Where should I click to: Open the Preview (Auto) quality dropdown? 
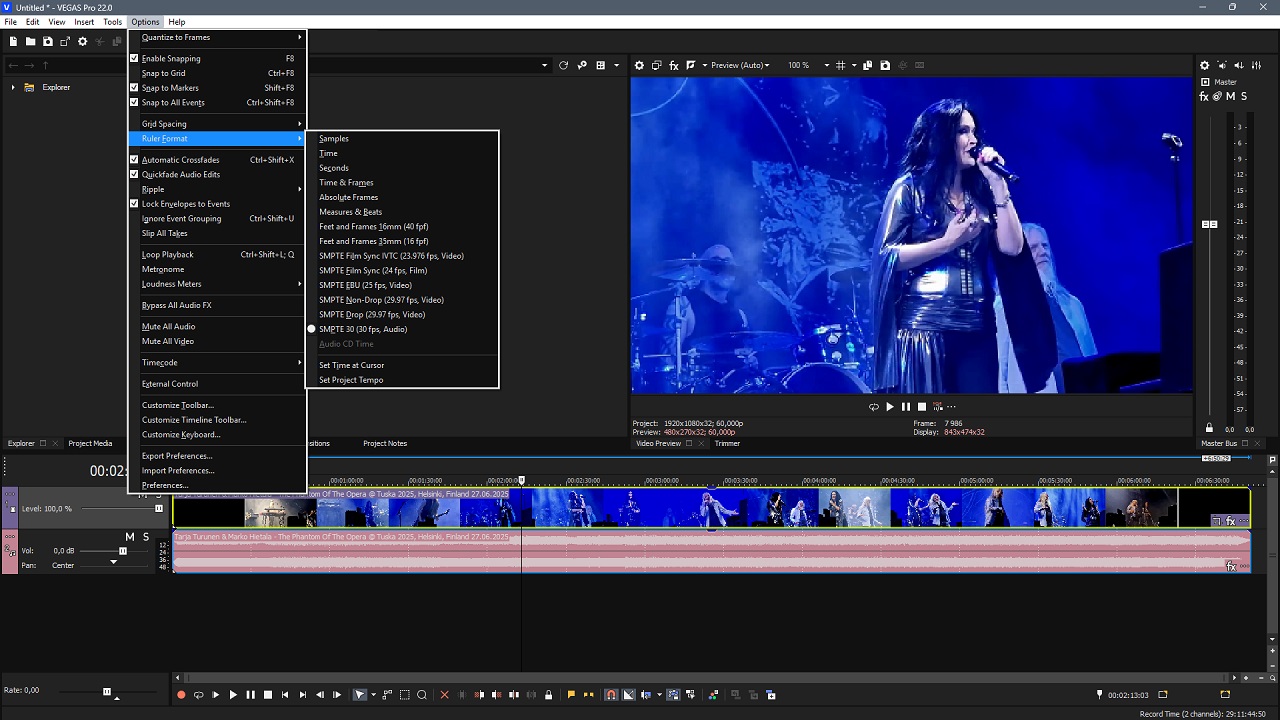(740, 66)
